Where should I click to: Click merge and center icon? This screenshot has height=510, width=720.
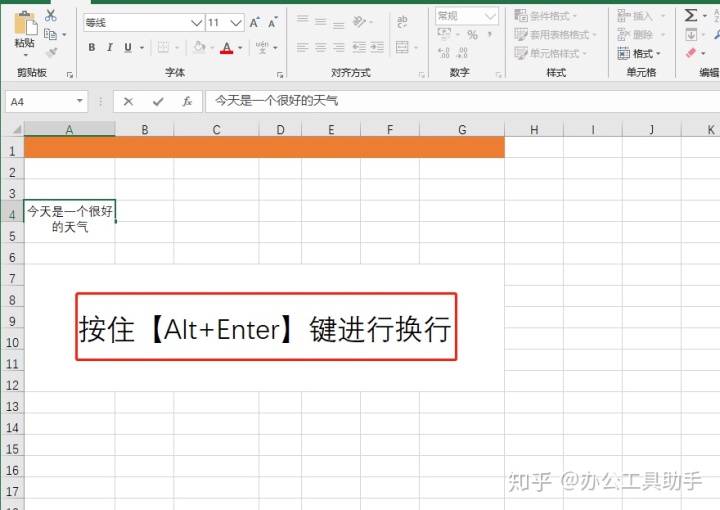pos(402,47)
